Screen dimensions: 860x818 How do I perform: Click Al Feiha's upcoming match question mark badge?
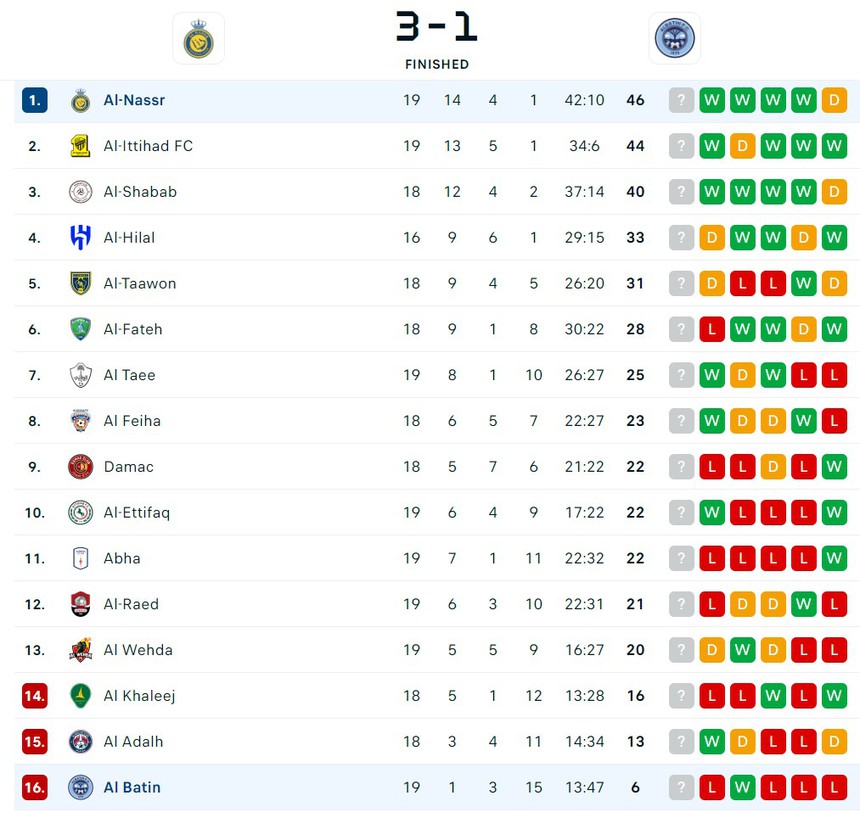(x=681, y=421)
